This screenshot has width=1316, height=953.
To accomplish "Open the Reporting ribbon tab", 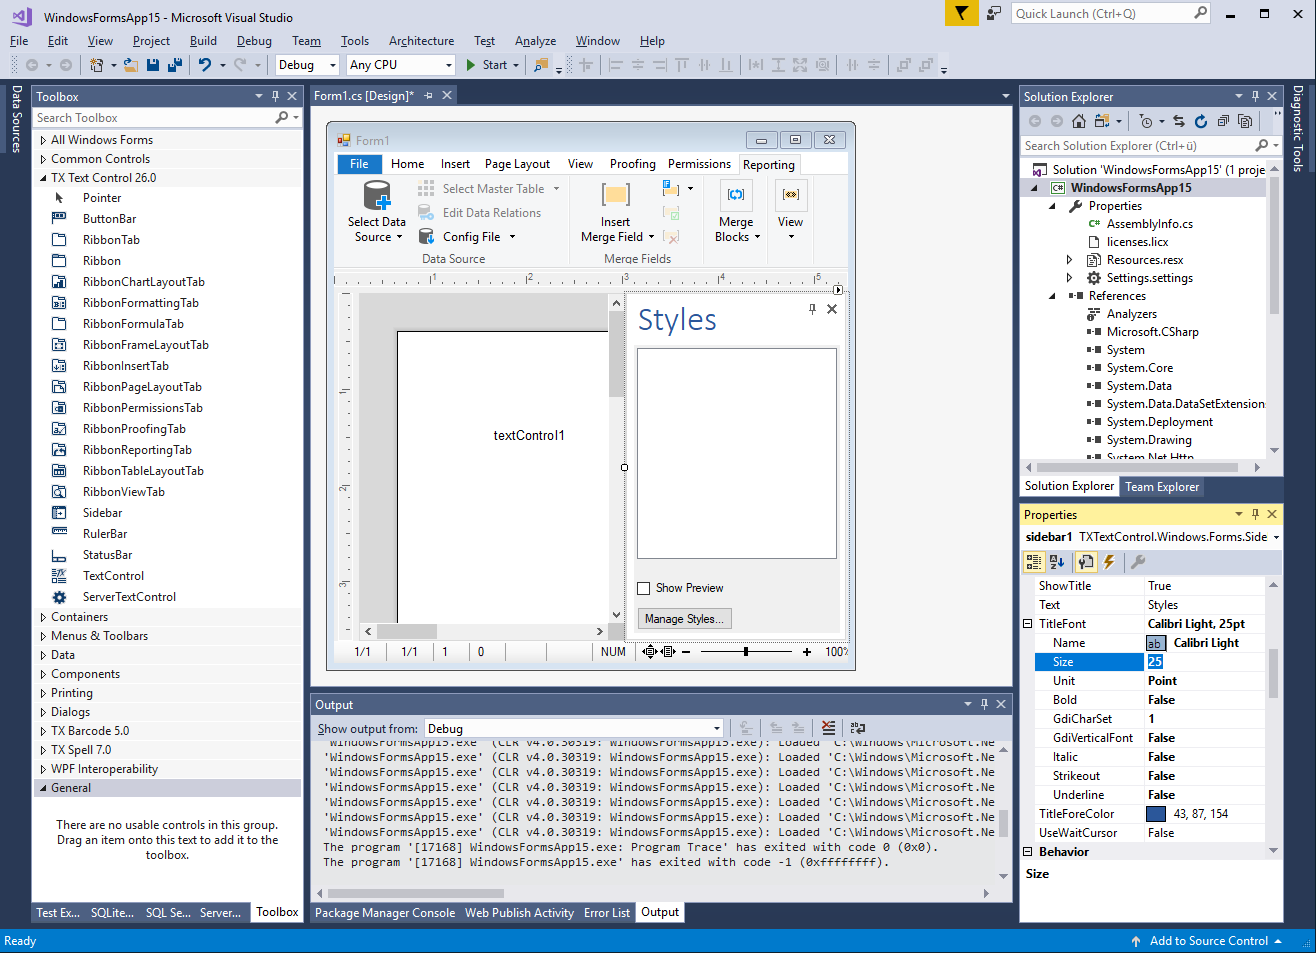I will [x=769, y=165].
